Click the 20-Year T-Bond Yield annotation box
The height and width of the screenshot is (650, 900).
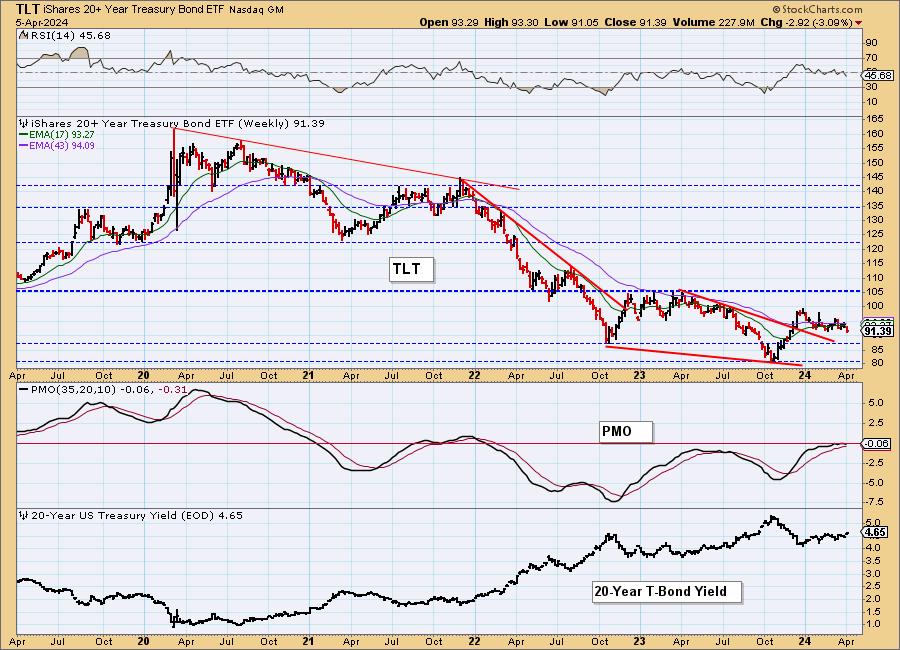[x=666, y=591]
